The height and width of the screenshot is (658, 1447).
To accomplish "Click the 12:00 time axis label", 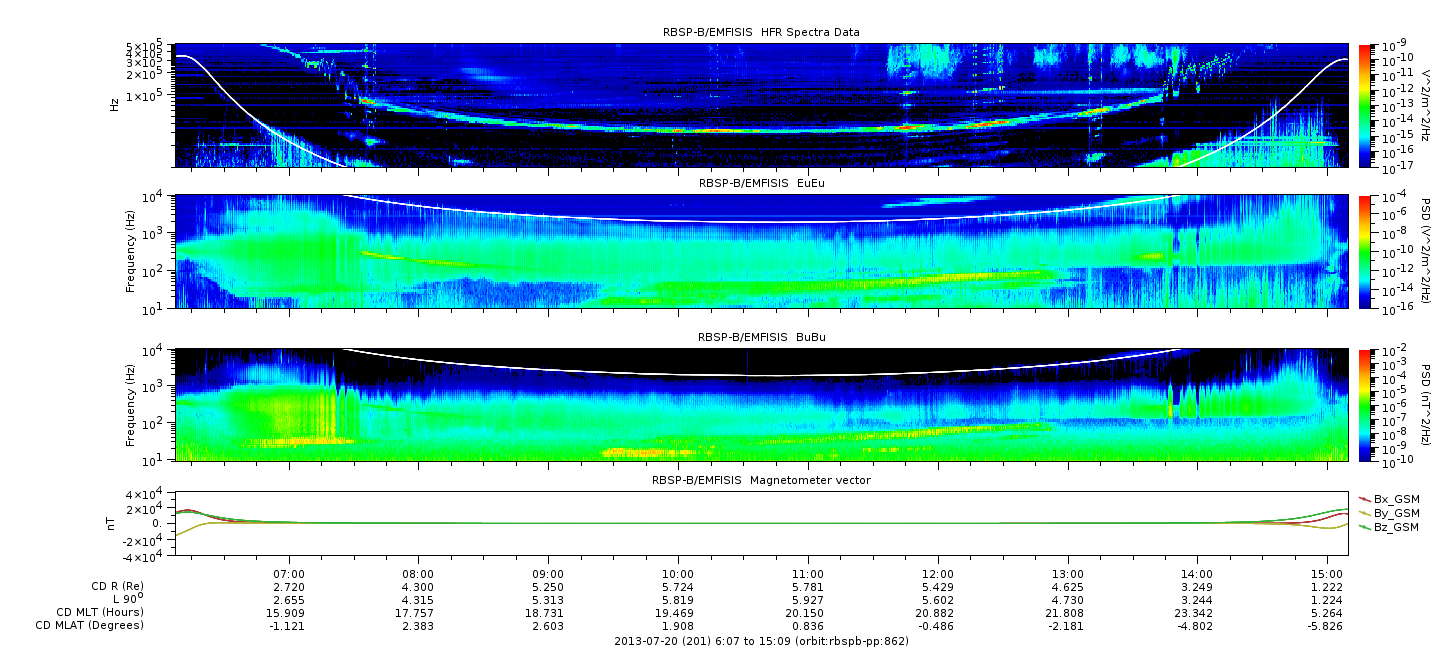I will (938, 575).
